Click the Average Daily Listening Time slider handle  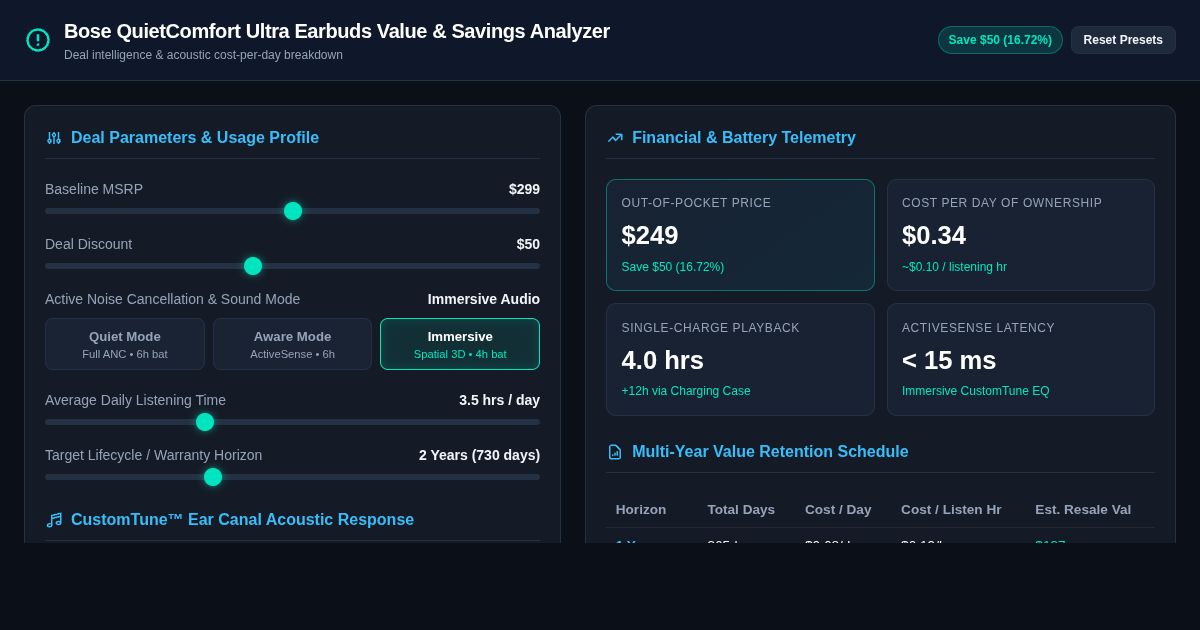205,422
